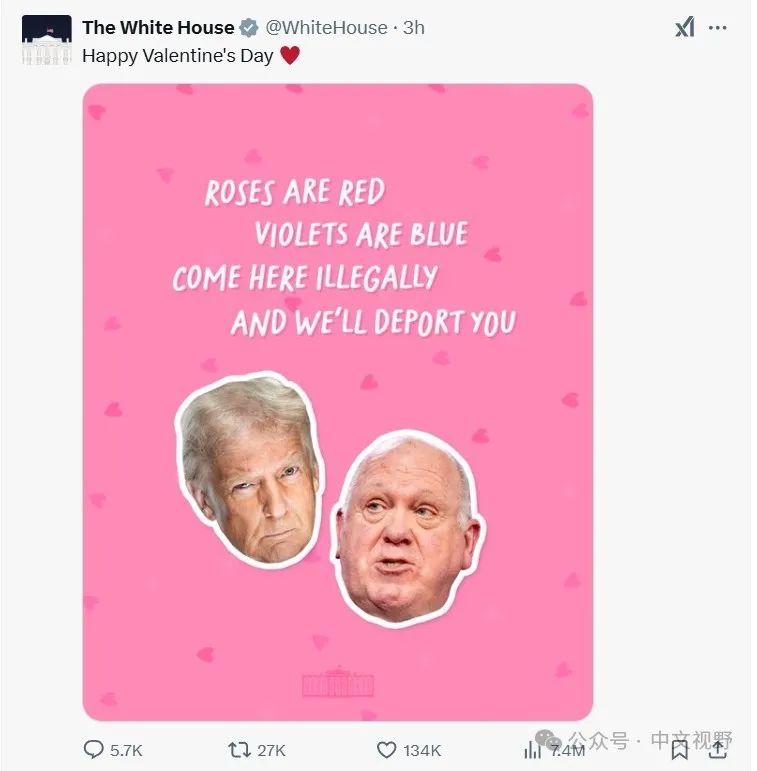Open the @WhiteHouse handle link
The width and height of the screenshot is (757, 771).
coord(326,28)
